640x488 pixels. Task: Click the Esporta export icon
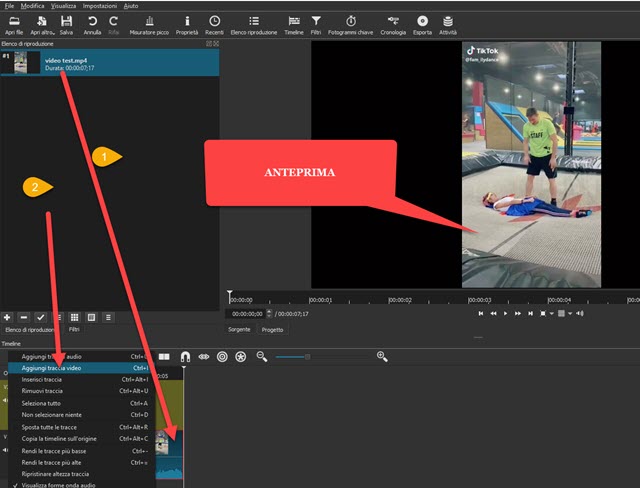[x=422, y=25]
